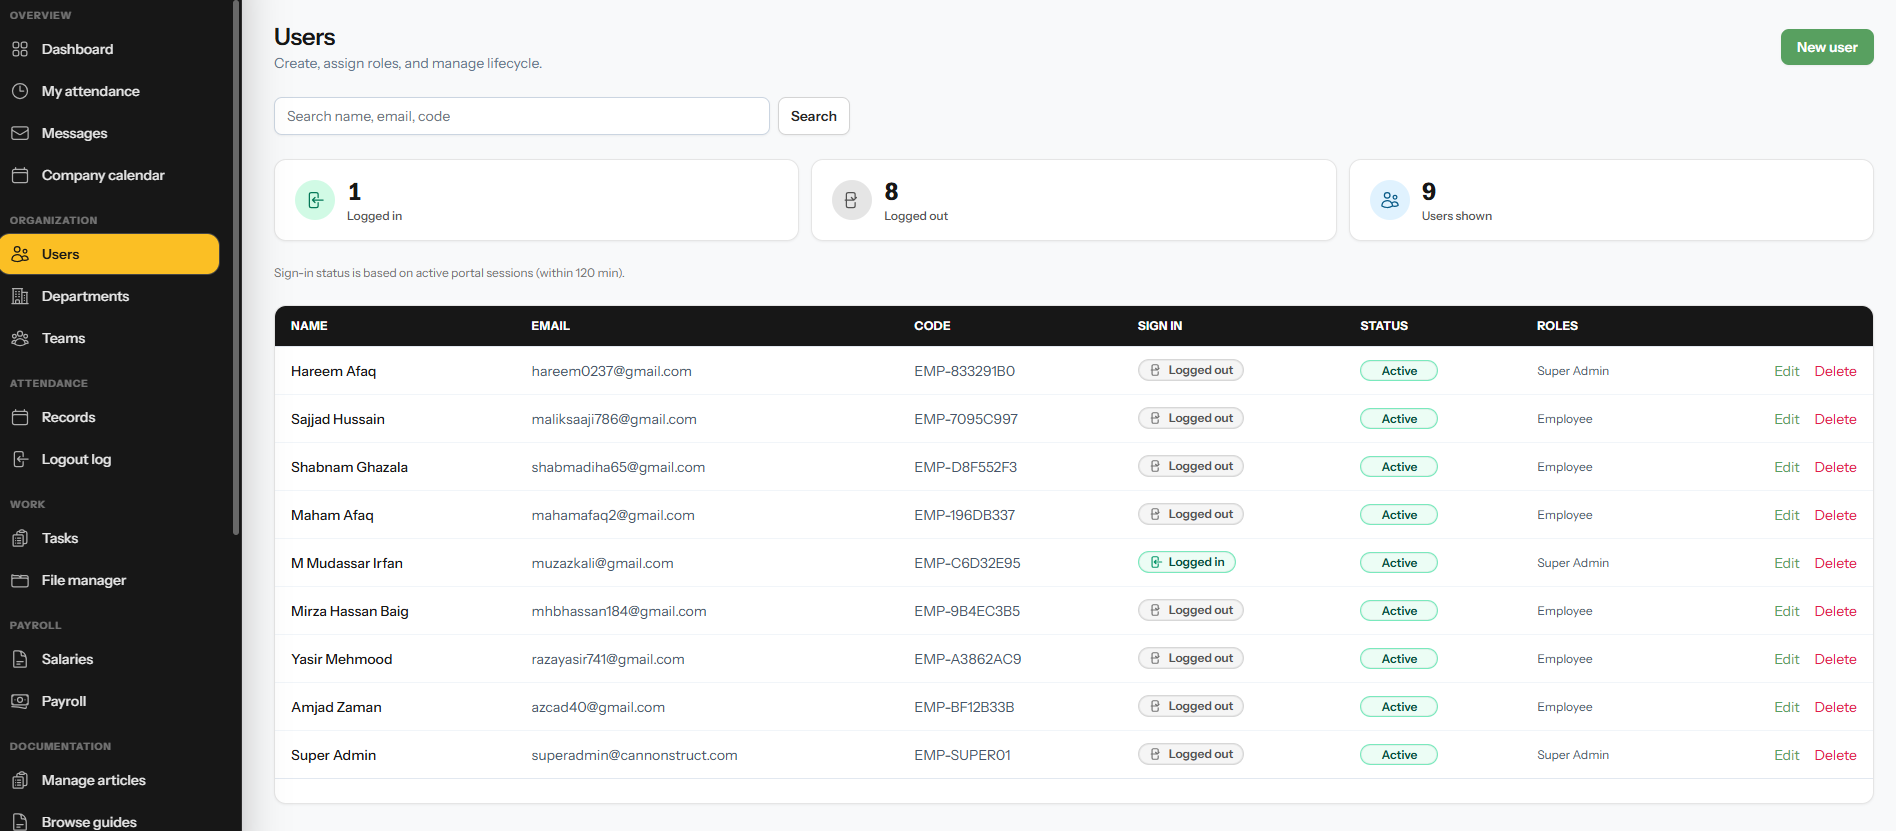Click the Salaries document icon
The image size is (1896, 831).
coord(20,659)
